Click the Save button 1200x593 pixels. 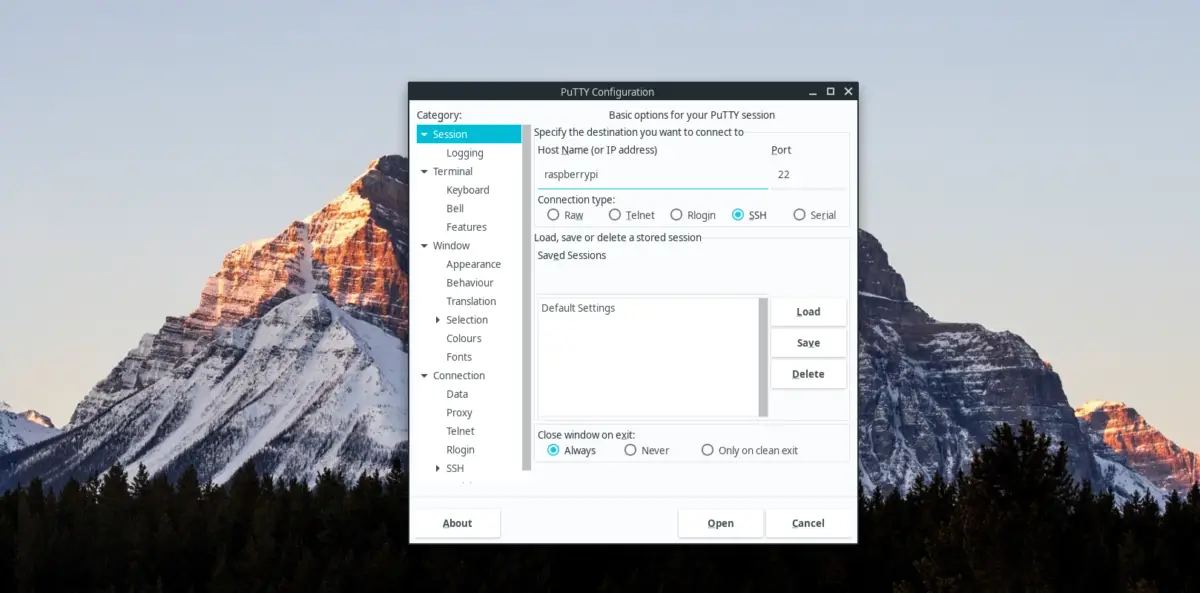pos(808,343)
